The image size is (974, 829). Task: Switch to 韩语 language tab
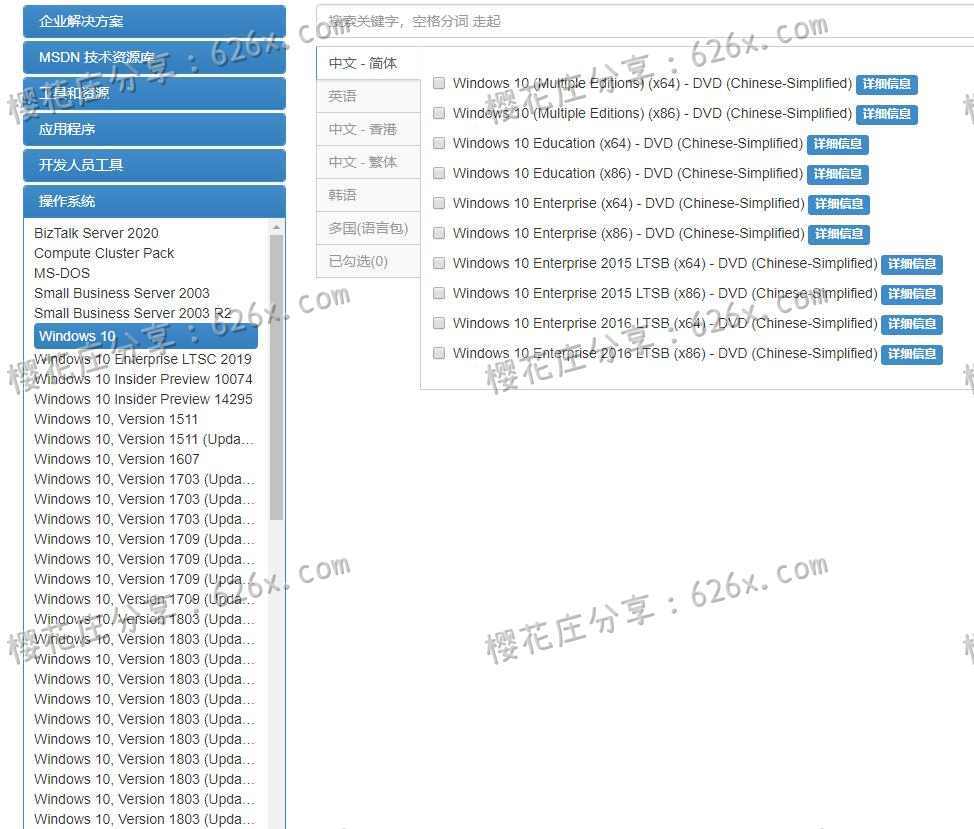point(368,195)
